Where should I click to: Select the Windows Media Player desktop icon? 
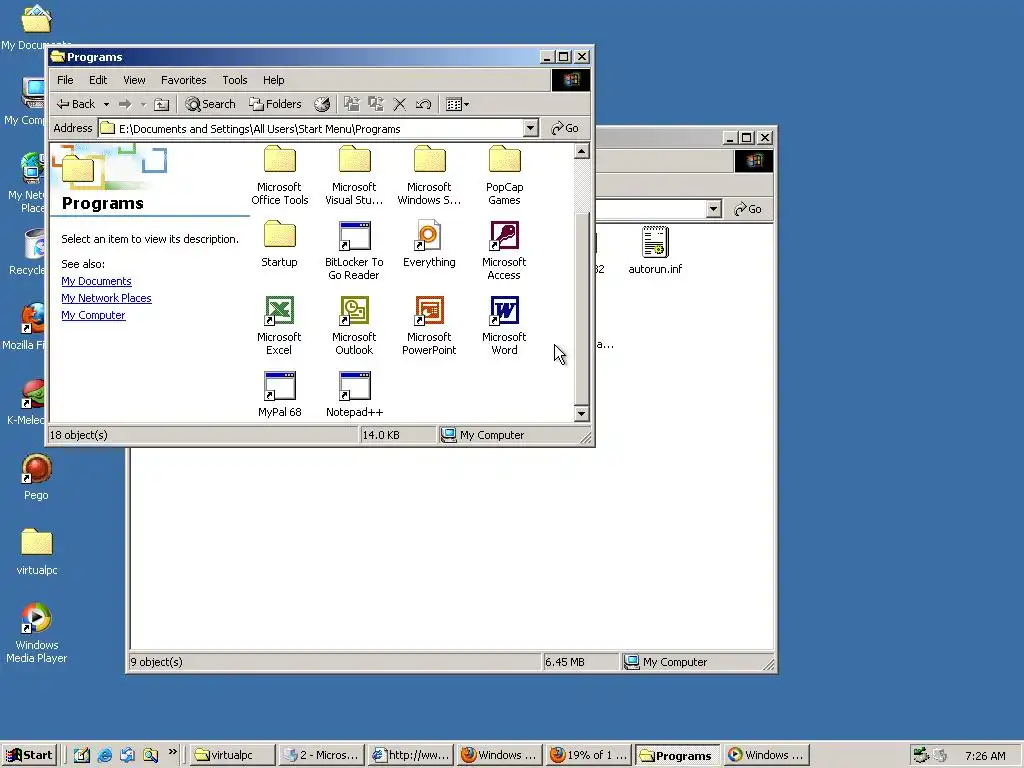pyautogui.click(x=37, y=633)
